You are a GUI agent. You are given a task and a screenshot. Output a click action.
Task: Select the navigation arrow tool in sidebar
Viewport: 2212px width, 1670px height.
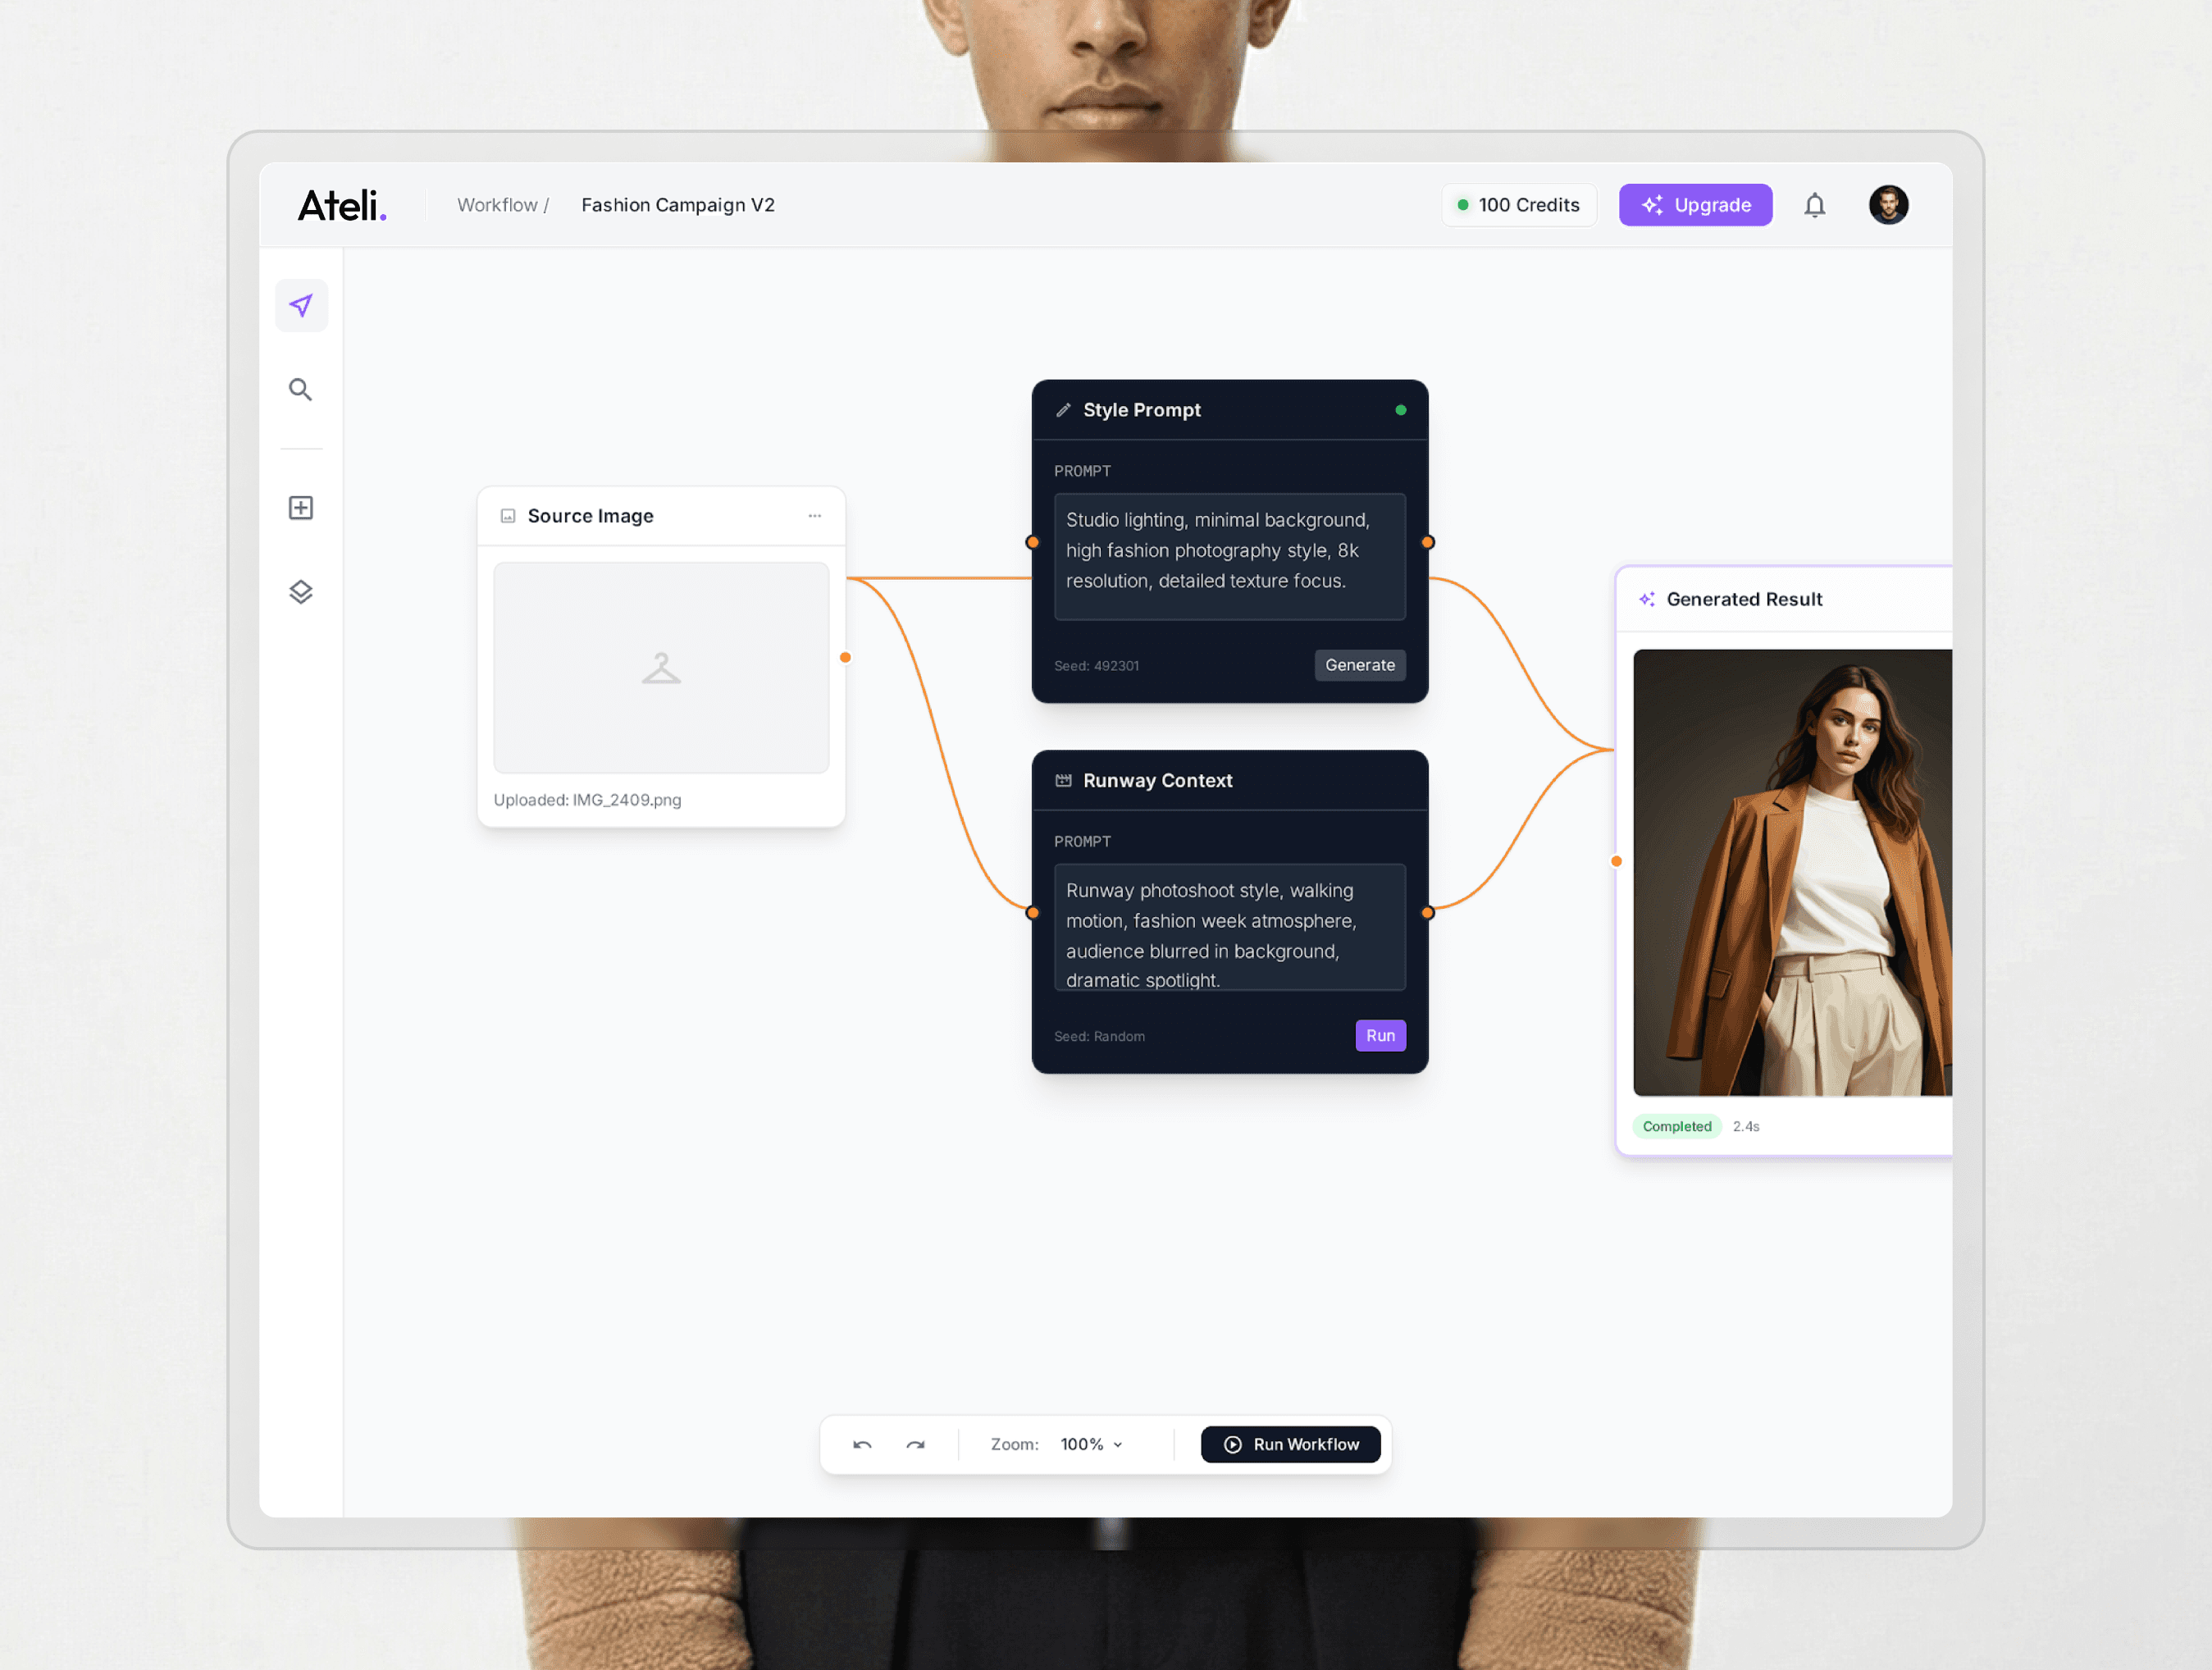[301, 306]
